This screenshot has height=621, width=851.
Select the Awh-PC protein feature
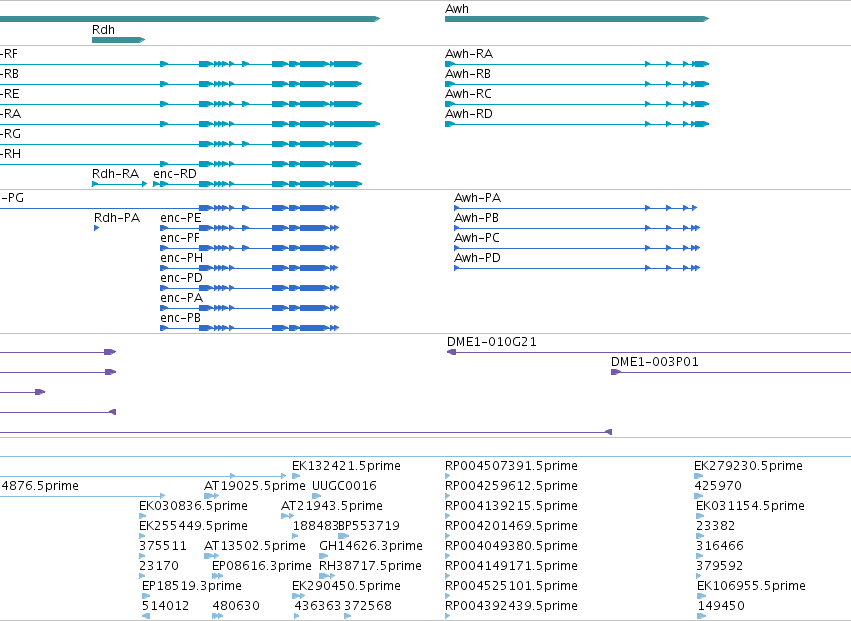[577, 248]
